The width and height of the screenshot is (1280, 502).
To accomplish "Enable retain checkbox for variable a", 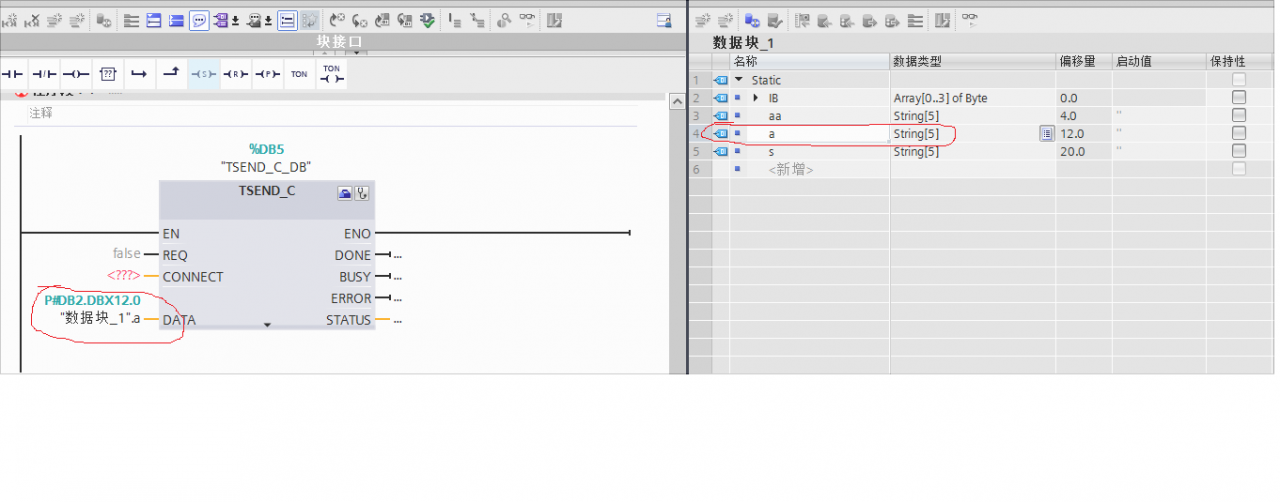I will pos(1239,134).
